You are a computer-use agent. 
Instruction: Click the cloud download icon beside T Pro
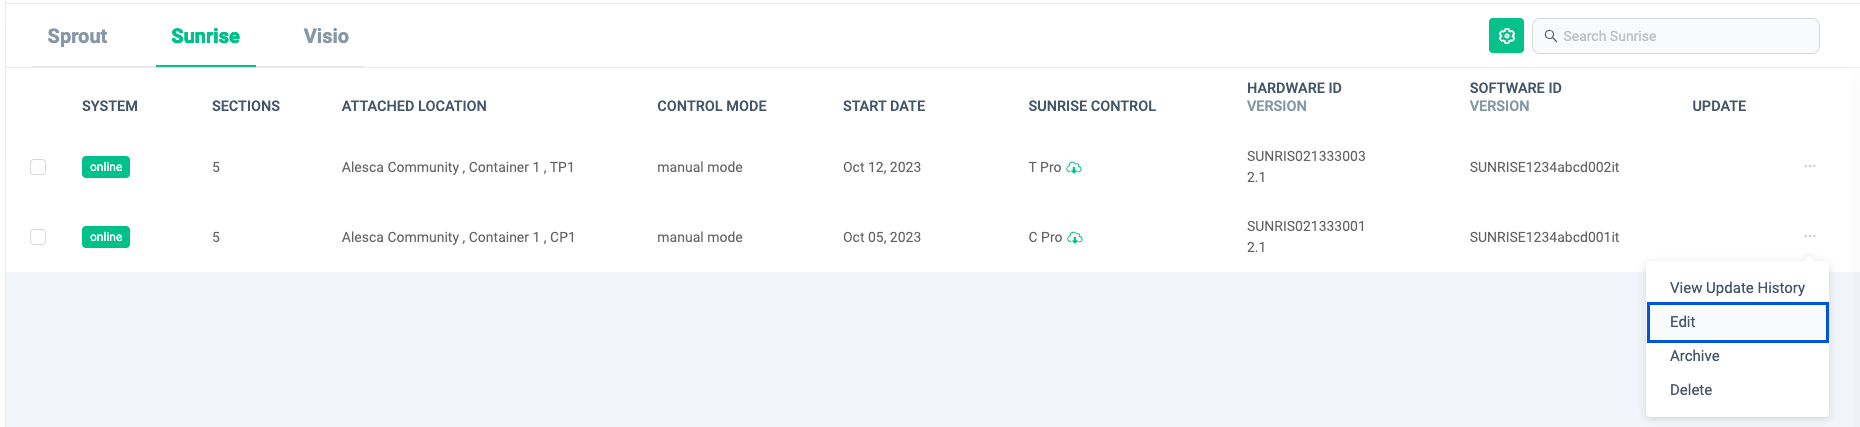(1074, 168)
